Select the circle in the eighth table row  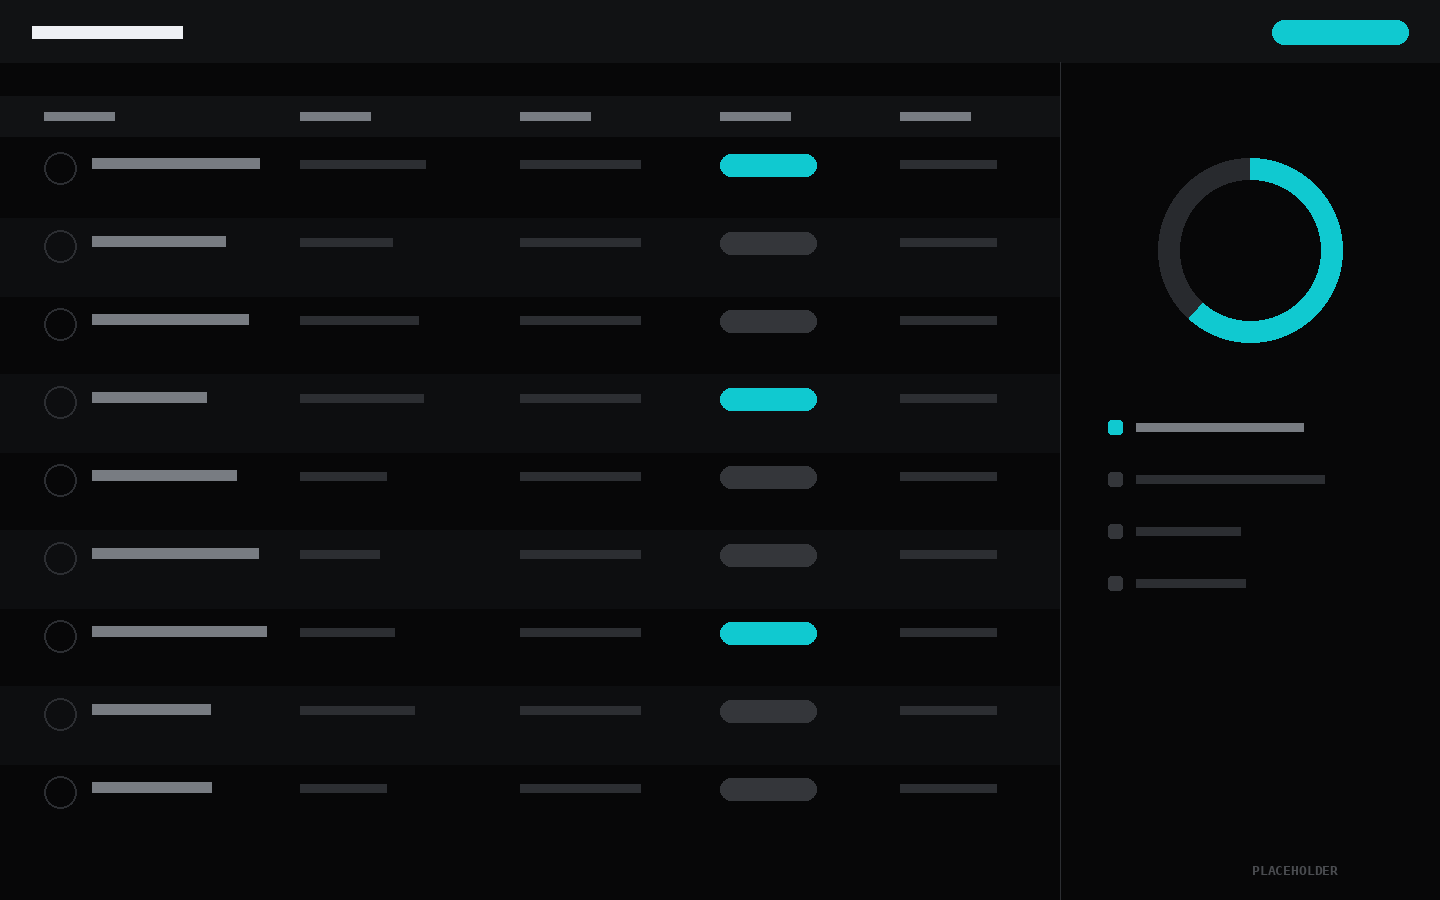pyautogui.click(x=60, y=714)
